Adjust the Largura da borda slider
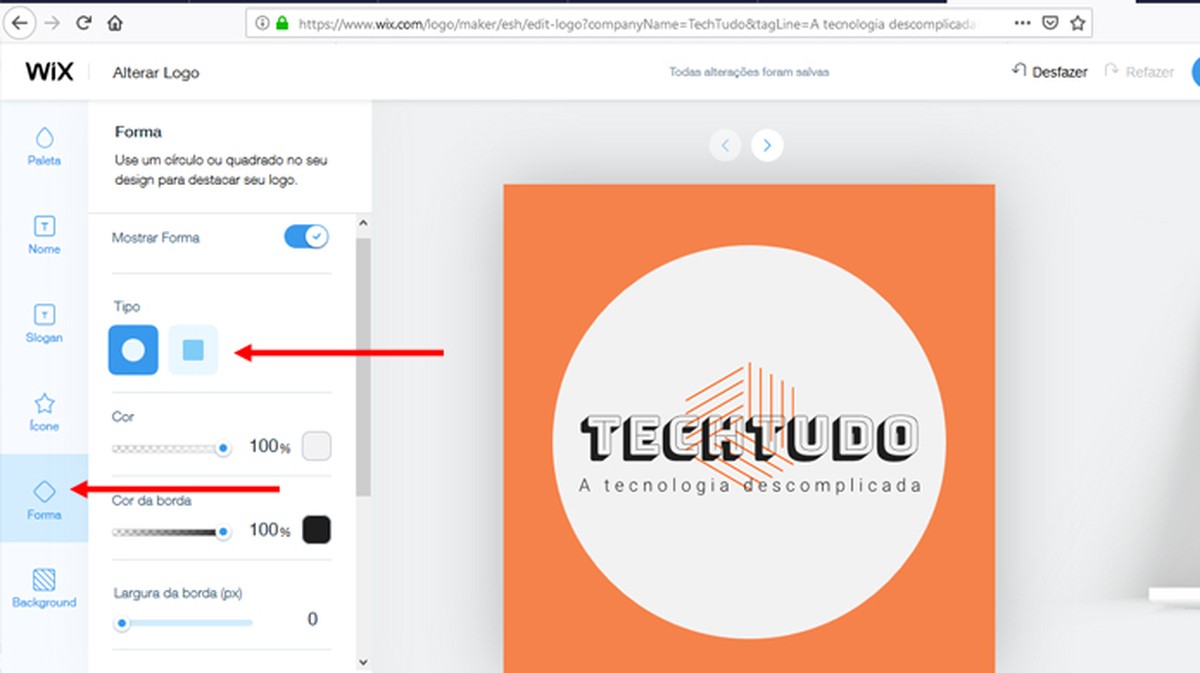This screenshot has height=673, width=1200. pyautogui.click(x=183, y=623)
